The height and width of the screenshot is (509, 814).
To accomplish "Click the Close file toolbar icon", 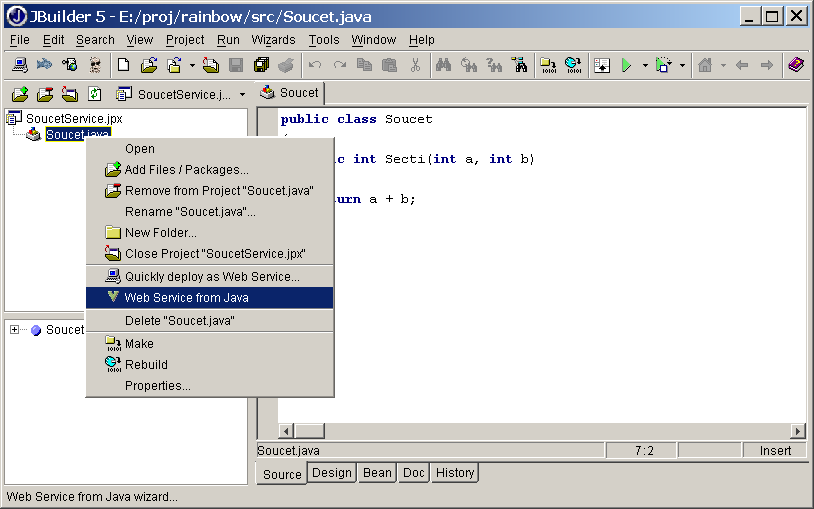I will point(211,65).
